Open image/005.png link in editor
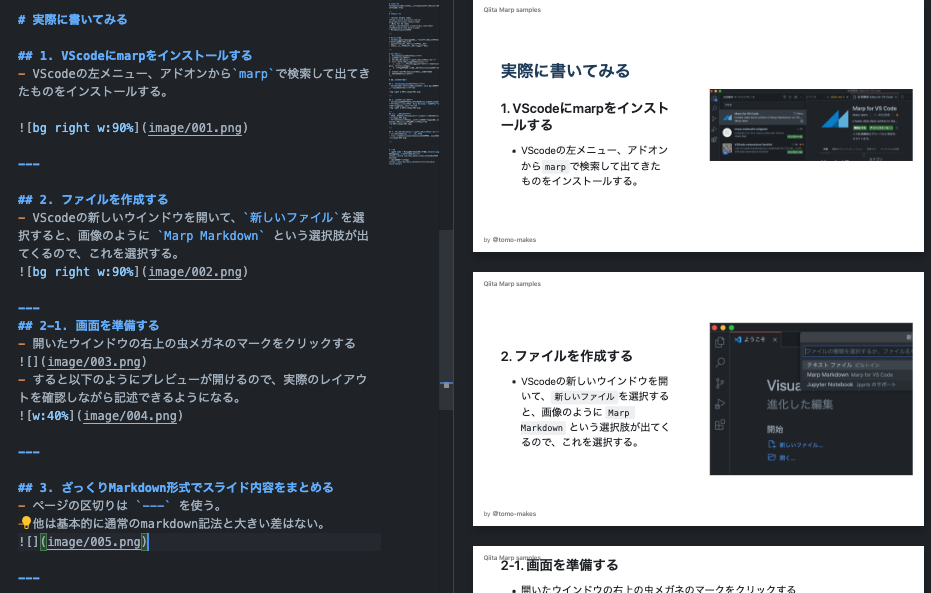This screenshot has width=931, height=593. (x=94, y=541)
